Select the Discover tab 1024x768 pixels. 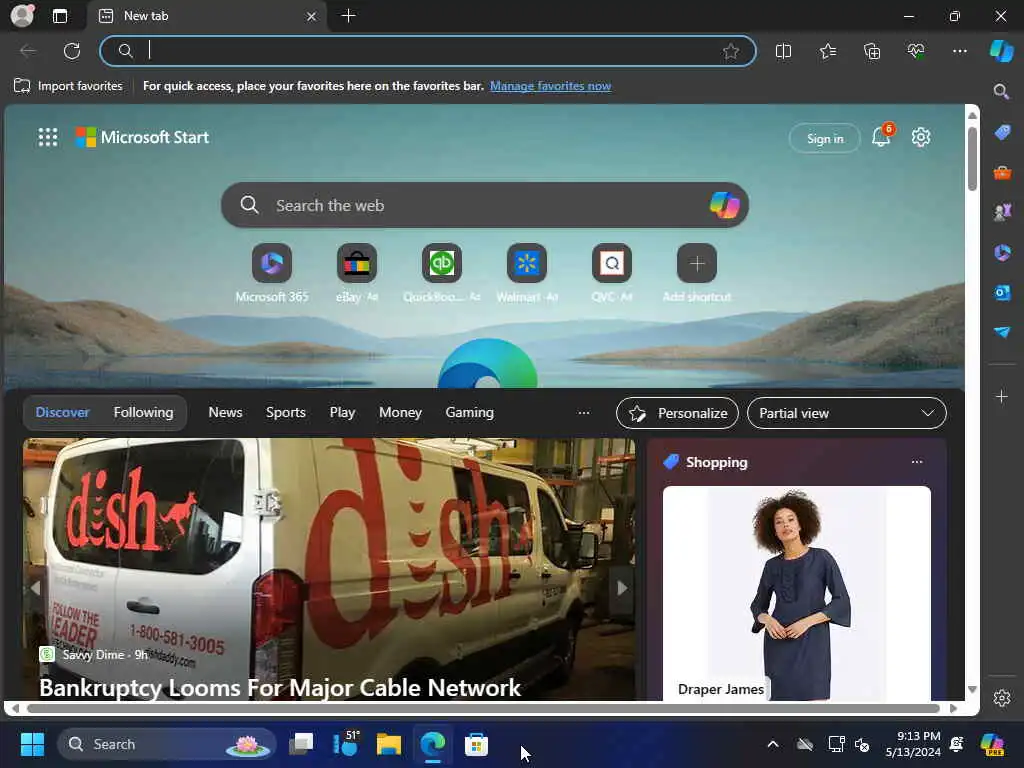tap(63, 412)
